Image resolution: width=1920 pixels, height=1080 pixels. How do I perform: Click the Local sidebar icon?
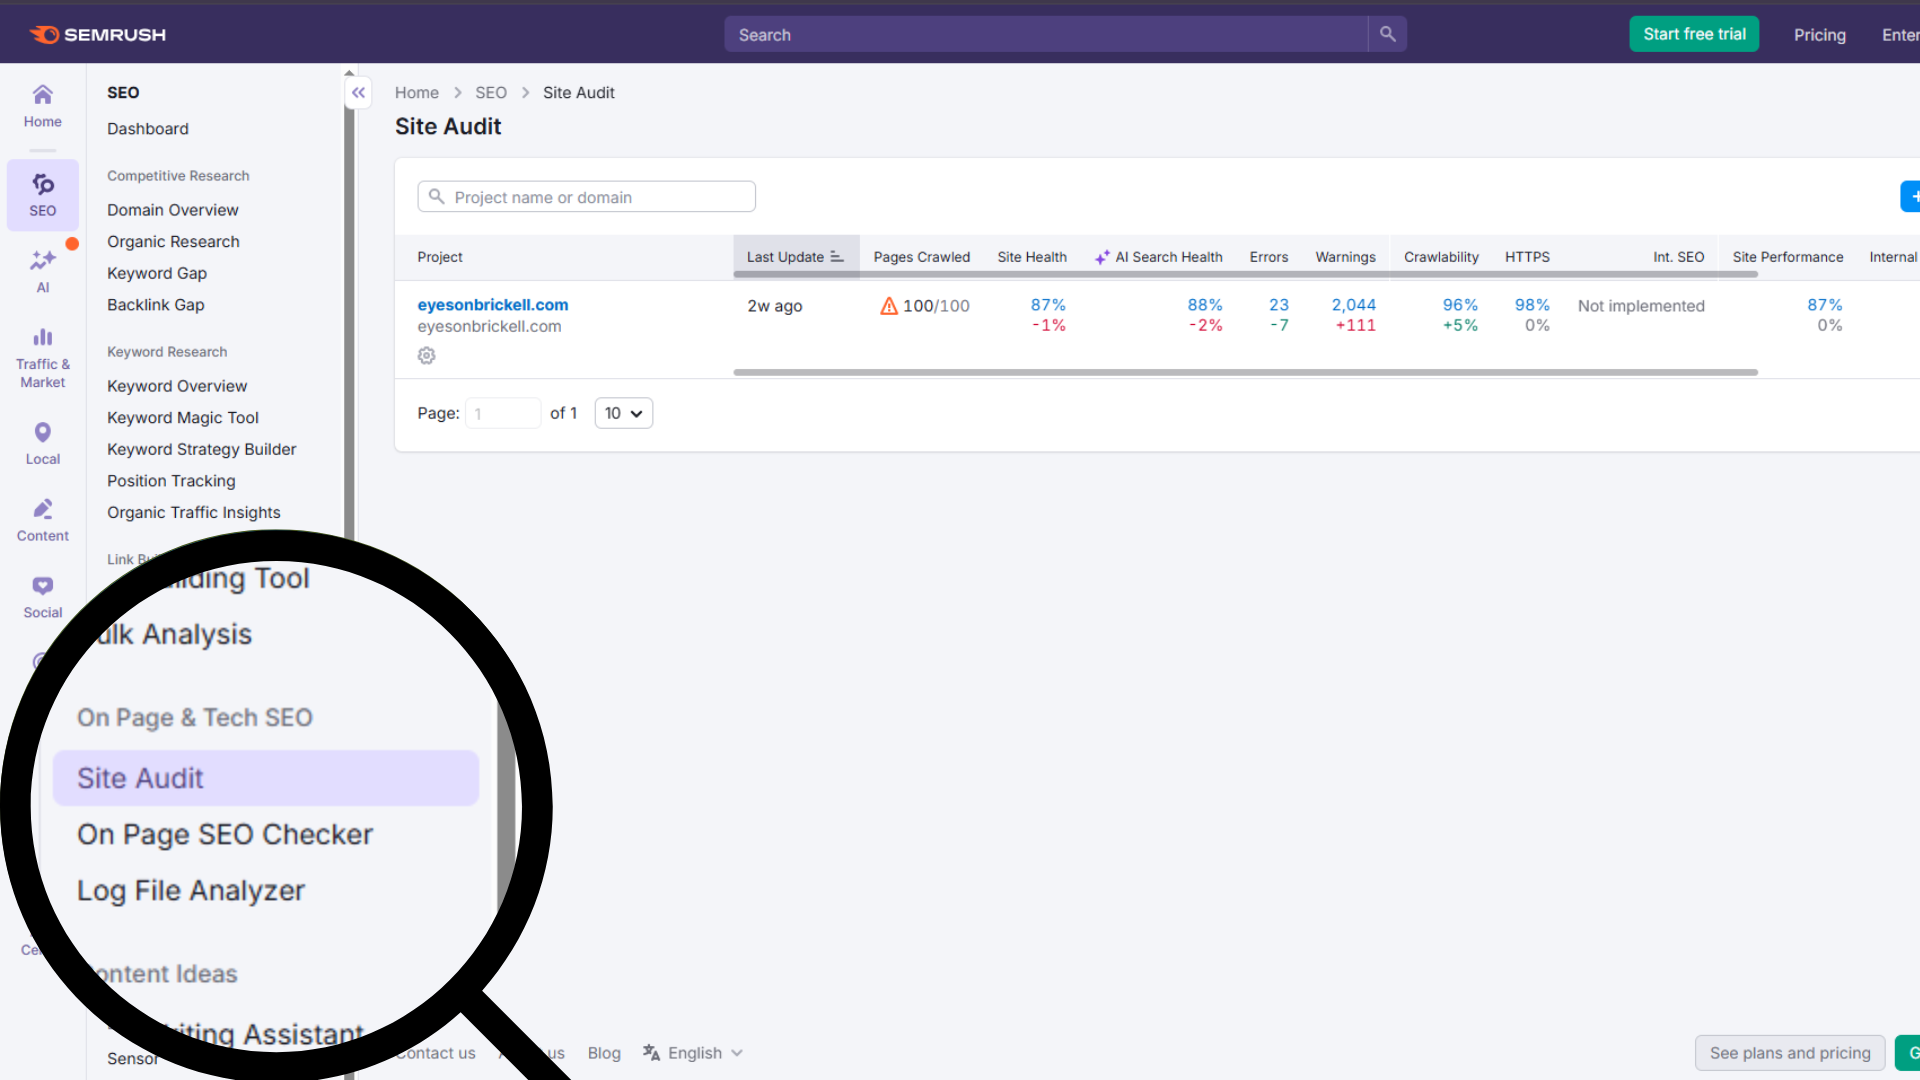click(x=42, y=432)
